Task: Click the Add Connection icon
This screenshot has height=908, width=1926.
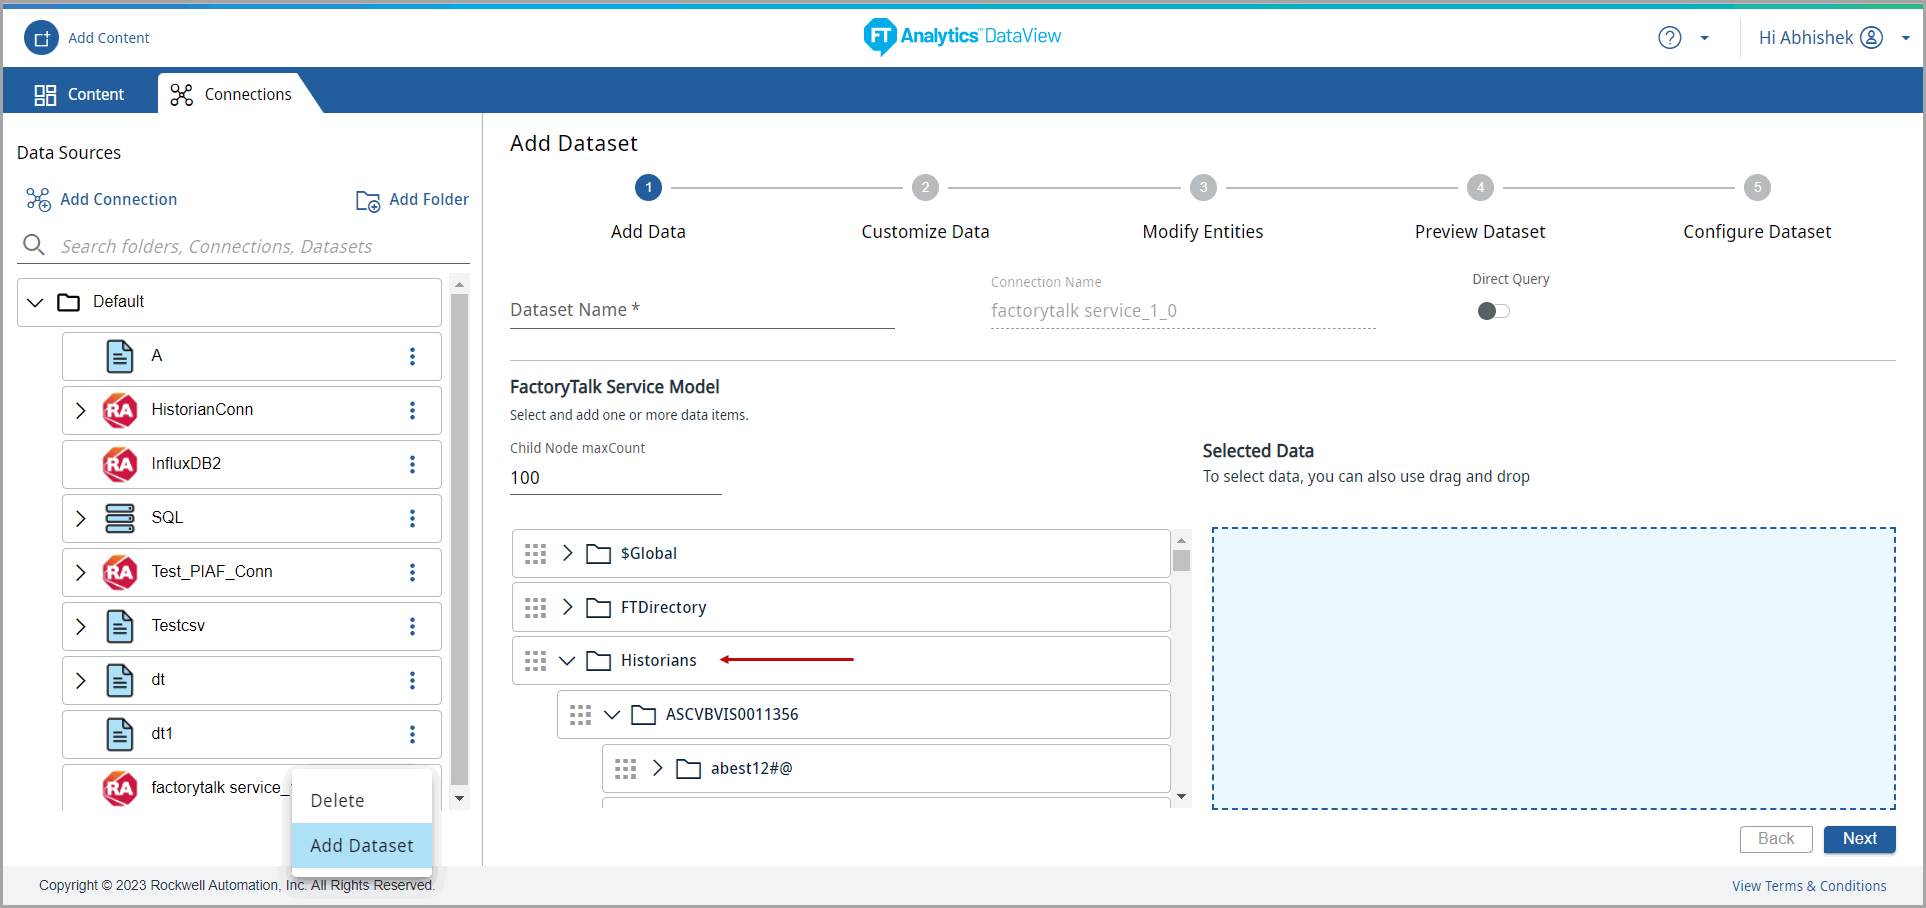Action: pyautogui.click(x=38, y=200)
